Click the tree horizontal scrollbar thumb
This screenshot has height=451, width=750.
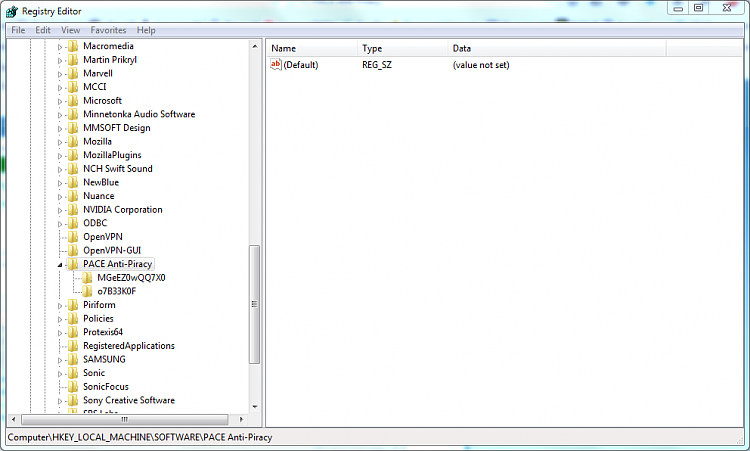coord(124,419)
